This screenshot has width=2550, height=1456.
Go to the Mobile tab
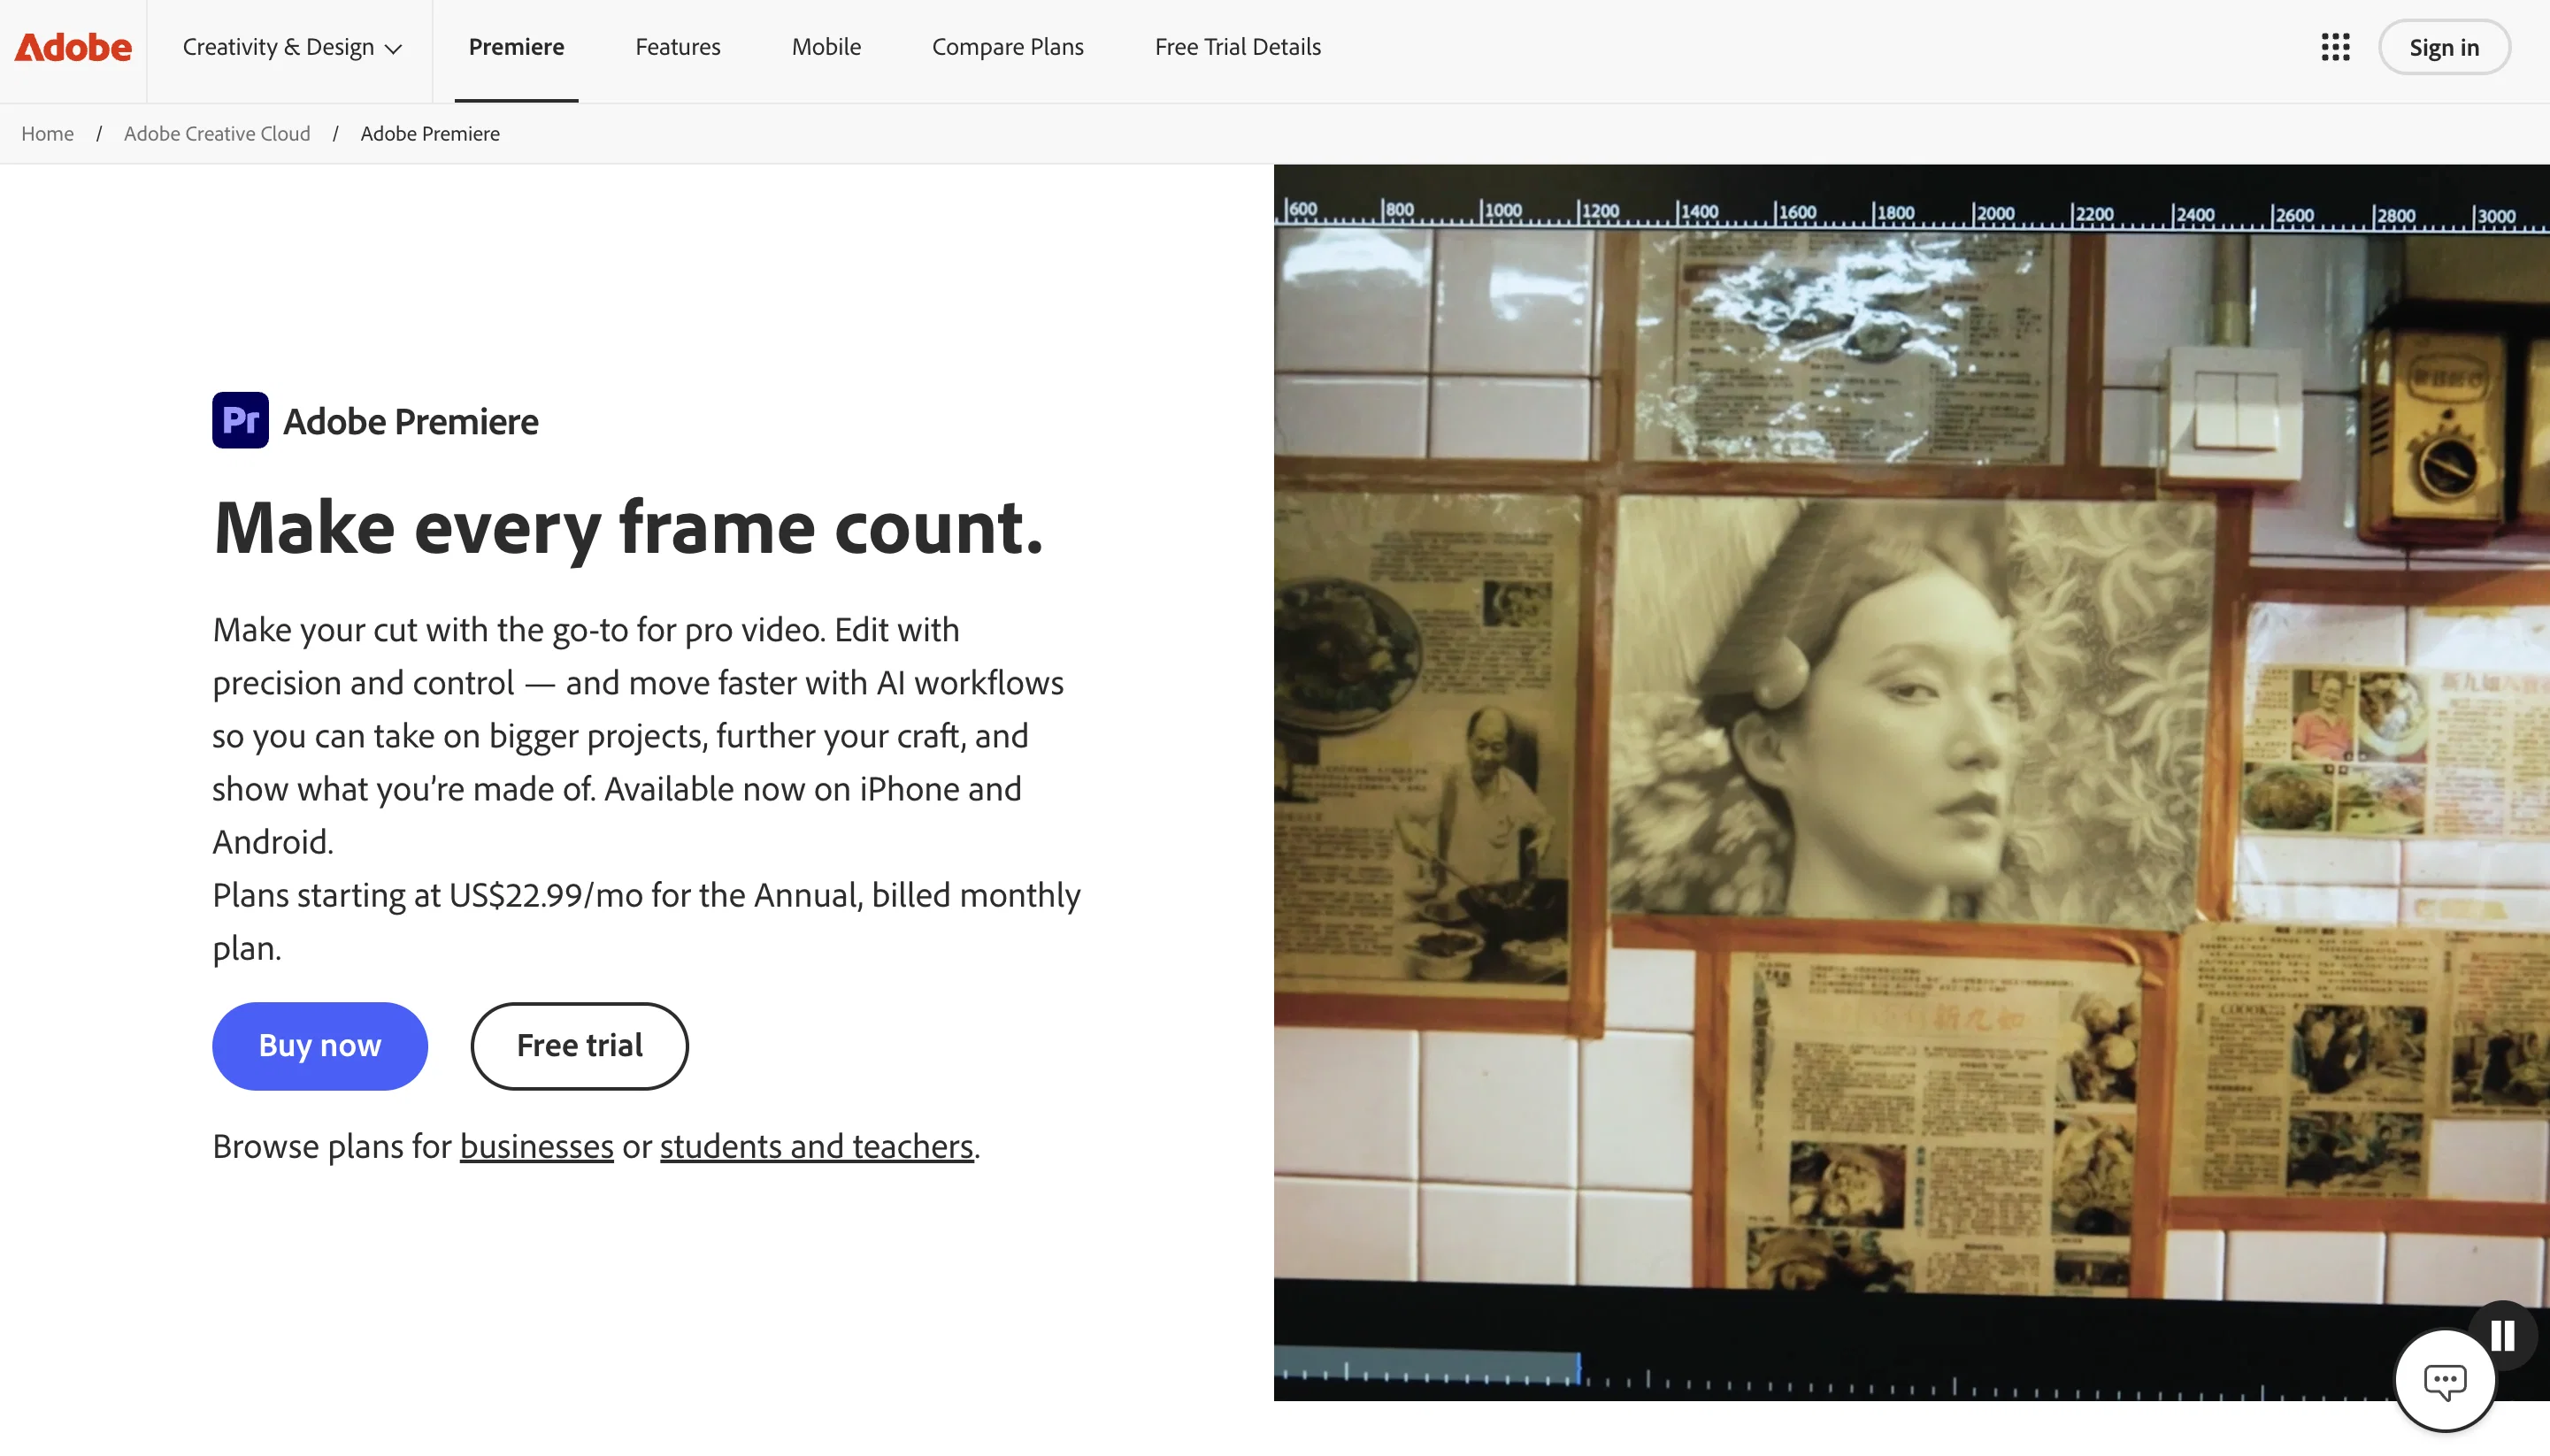point(826,47)
